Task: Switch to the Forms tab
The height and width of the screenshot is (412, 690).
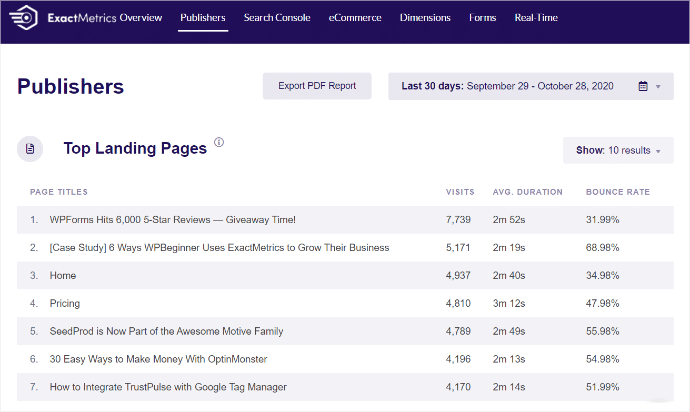Action: point(482,18)
